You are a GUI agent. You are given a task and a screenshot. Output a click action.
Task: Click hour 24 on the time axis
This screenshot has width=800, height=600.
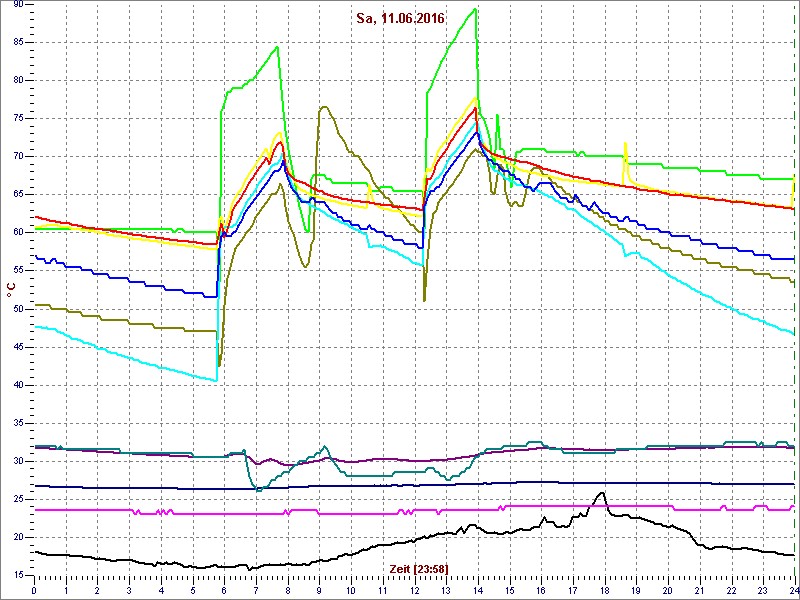(794, 588)
